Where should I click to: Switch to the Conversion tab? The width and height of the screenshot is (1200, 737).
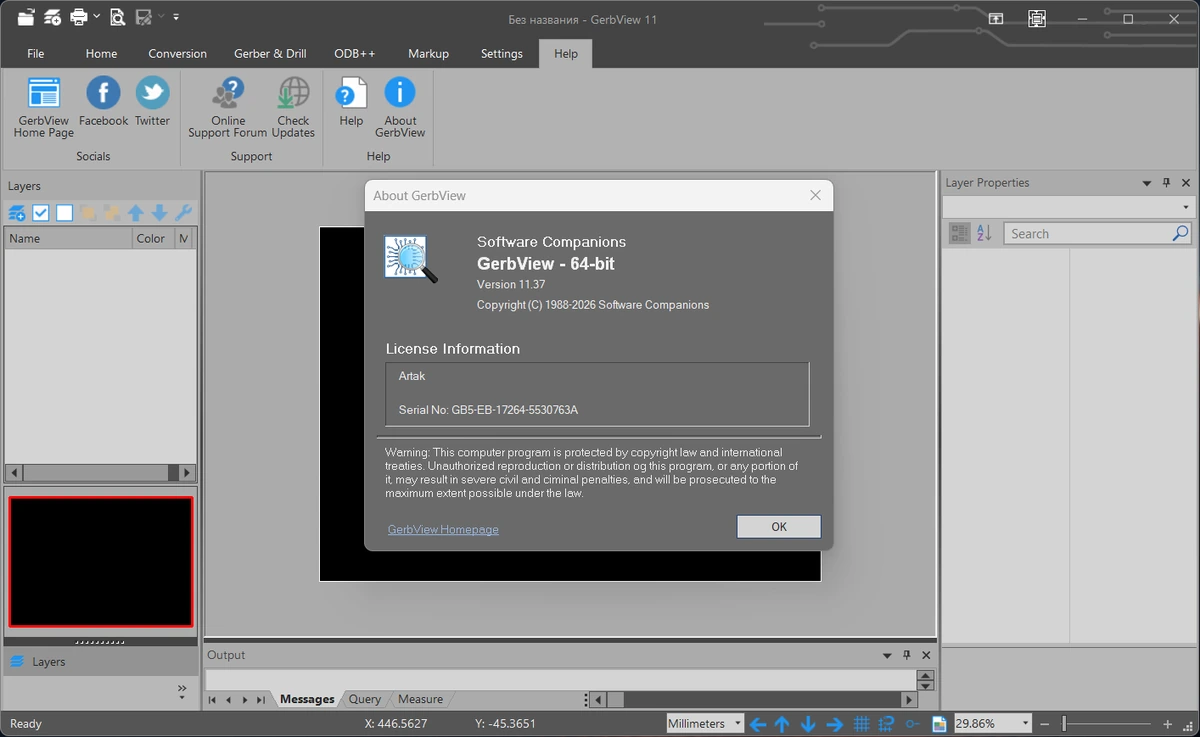click(177, 54)
